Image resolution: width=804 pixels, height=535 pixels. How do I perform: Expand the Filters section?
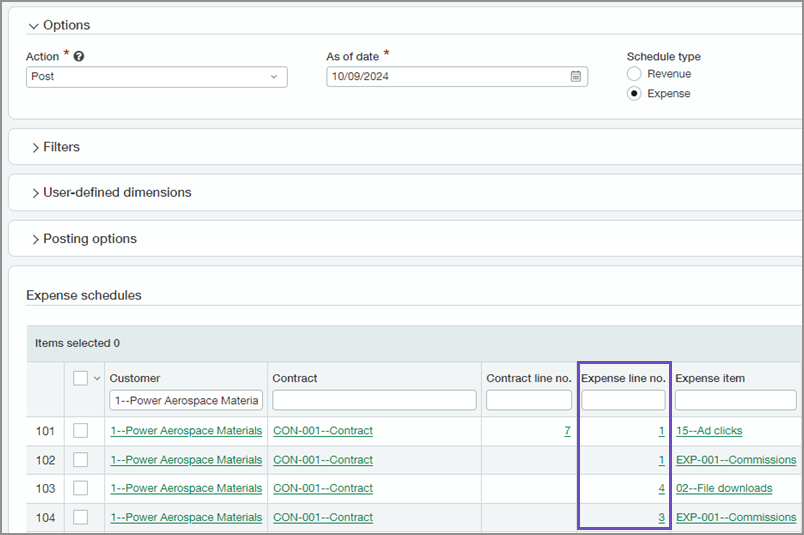(x=36, y=147)
